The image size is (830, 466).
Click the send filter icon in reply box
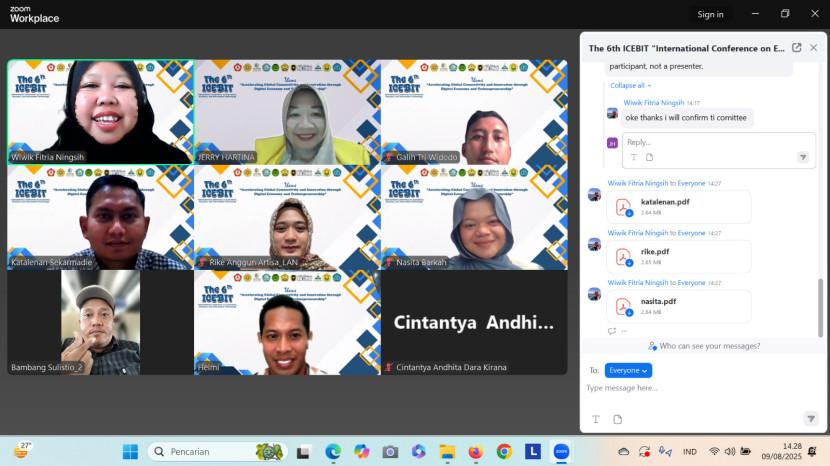[x=803, y=157]
